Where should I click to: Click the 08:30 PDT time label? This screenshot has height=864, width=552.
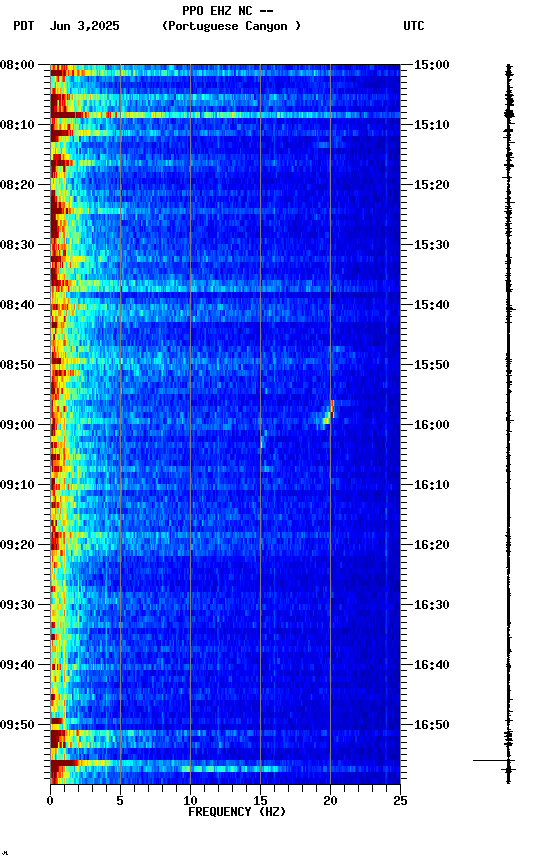(17, 245)
